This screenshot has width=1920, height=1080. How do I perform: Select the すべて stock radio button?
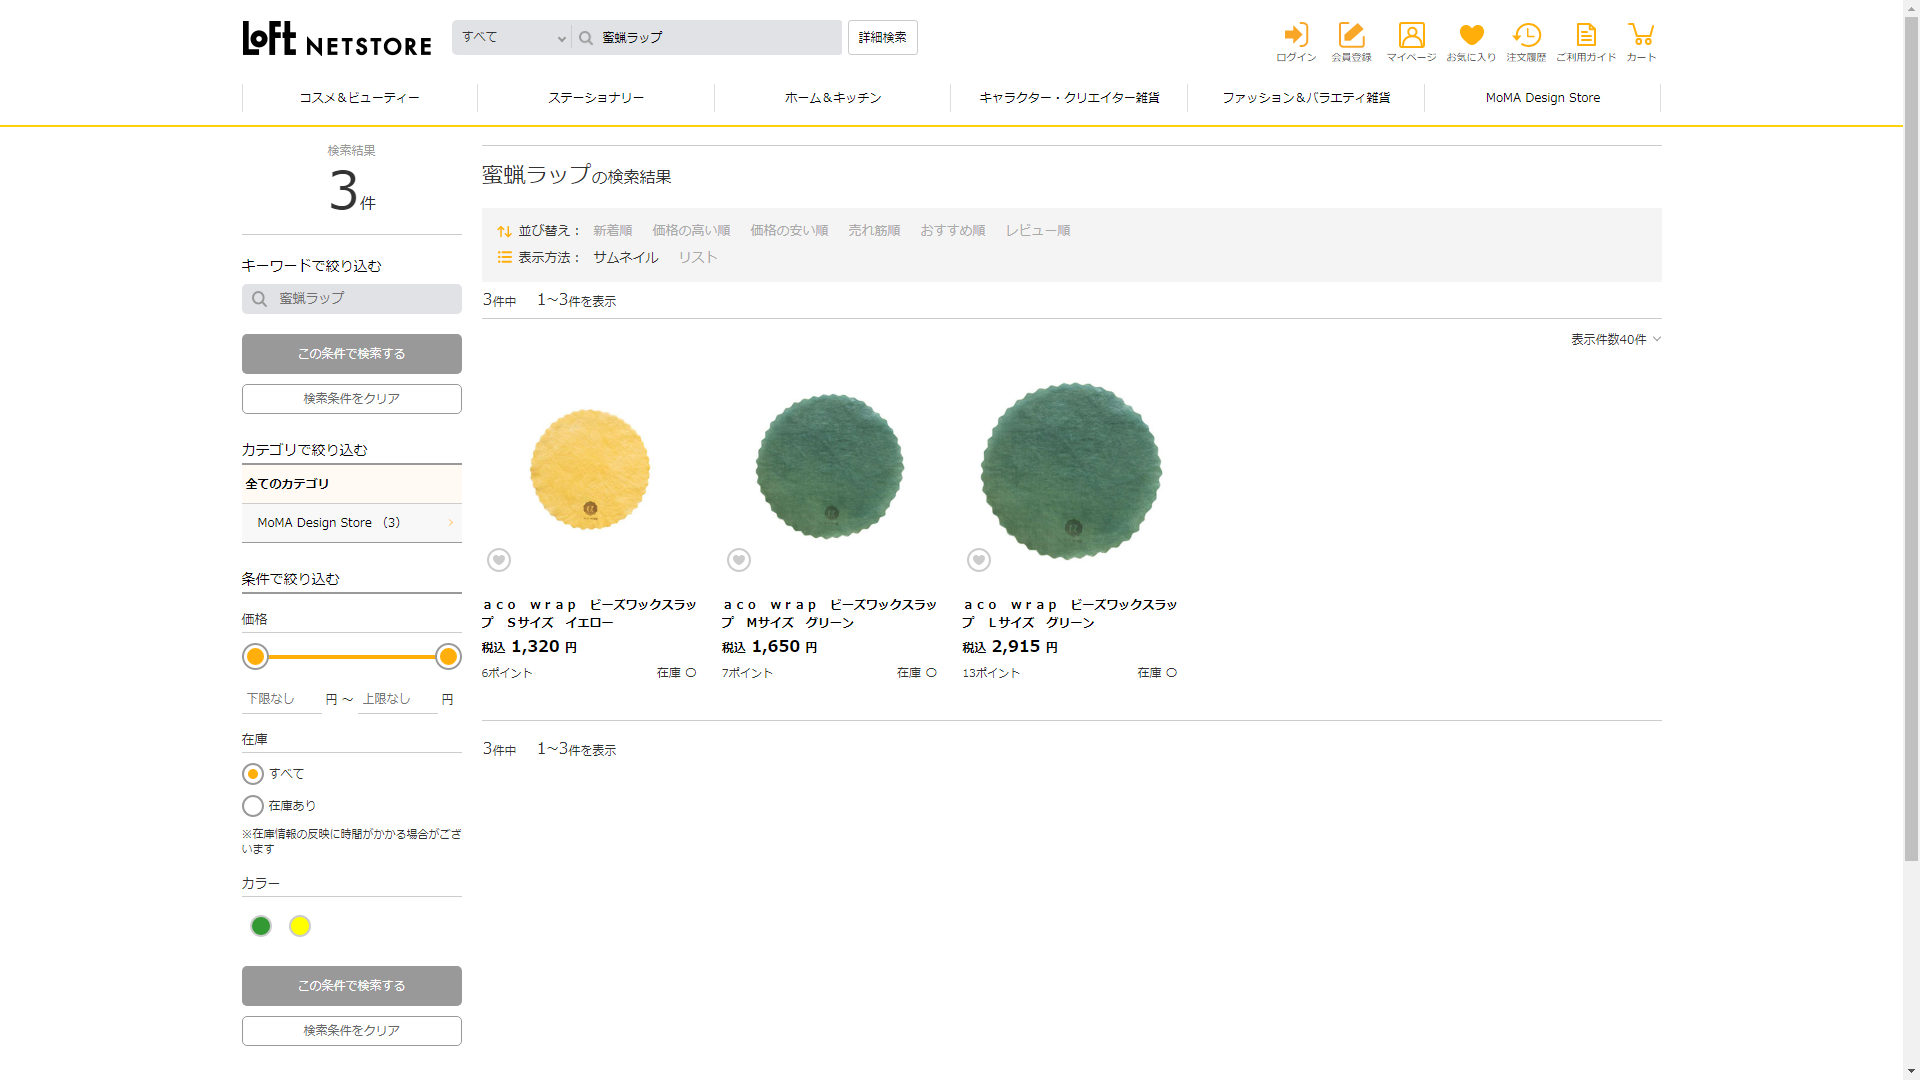click(253, 774)
